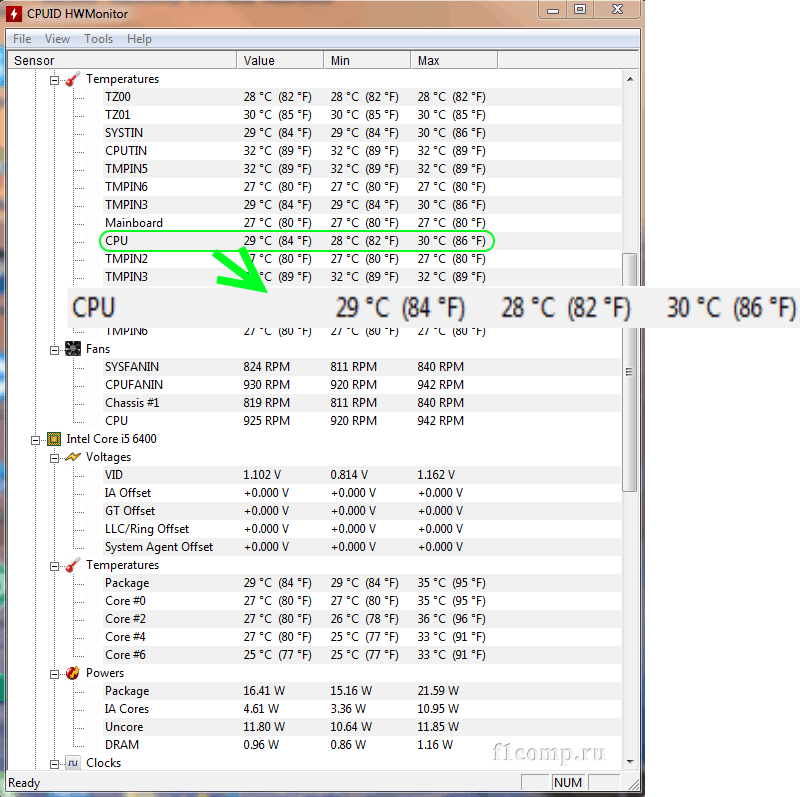Select the Core #6 temperature row
Image resolution: width=800 pixels, height=797 pixels.
pyautogui.click(x=362, y=655)
